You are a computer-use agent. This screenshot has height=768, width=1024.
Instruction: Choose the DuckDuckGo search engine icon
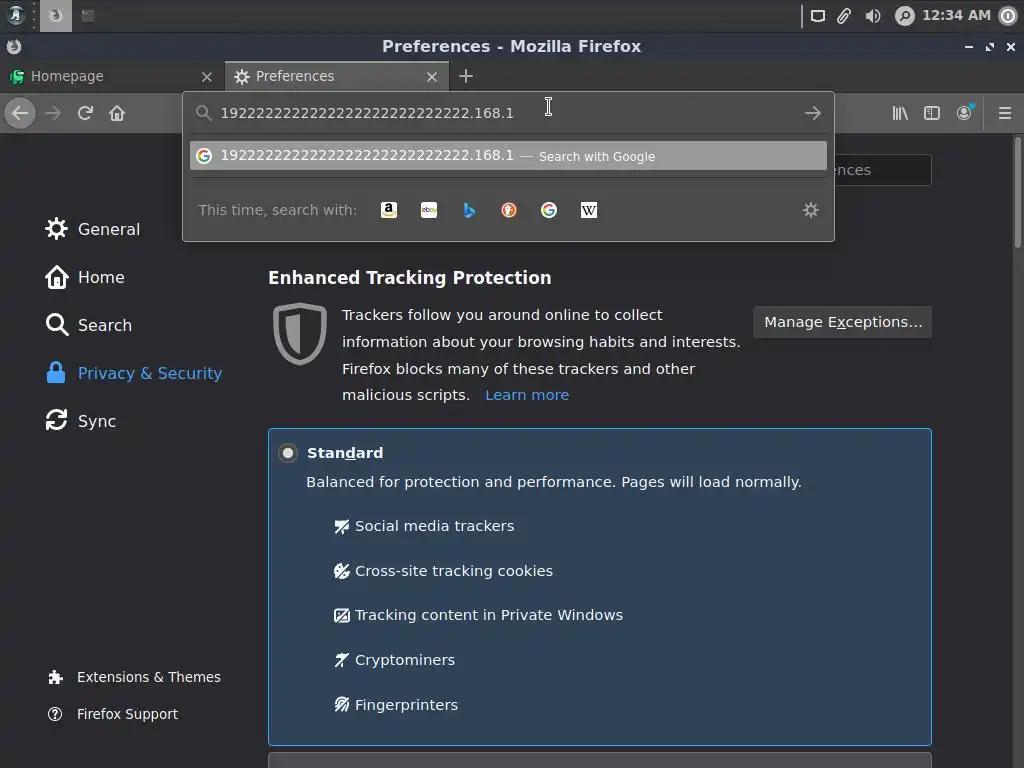point(509,210)
